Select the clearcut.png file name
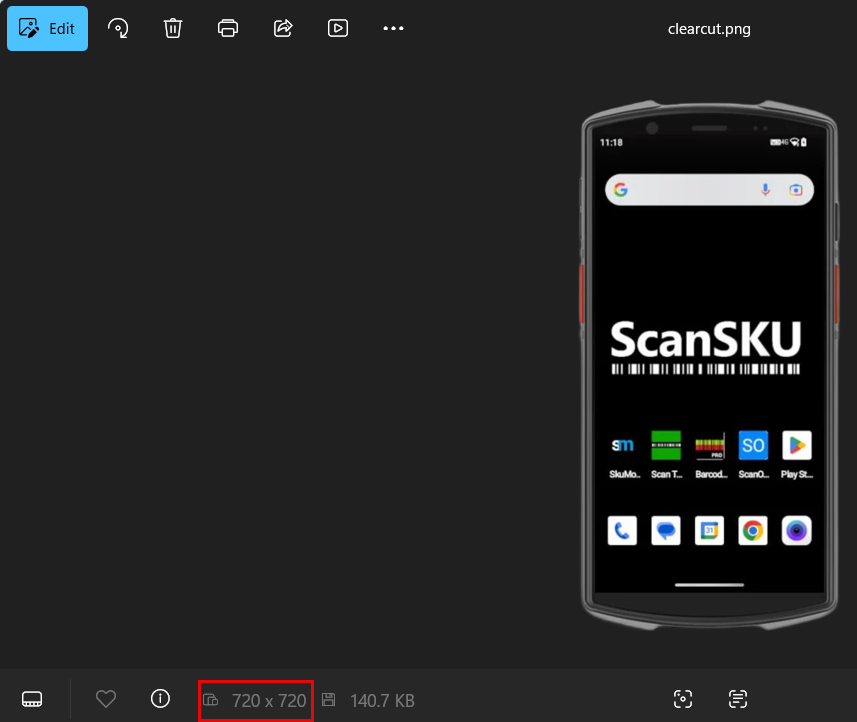 [709, 29]
